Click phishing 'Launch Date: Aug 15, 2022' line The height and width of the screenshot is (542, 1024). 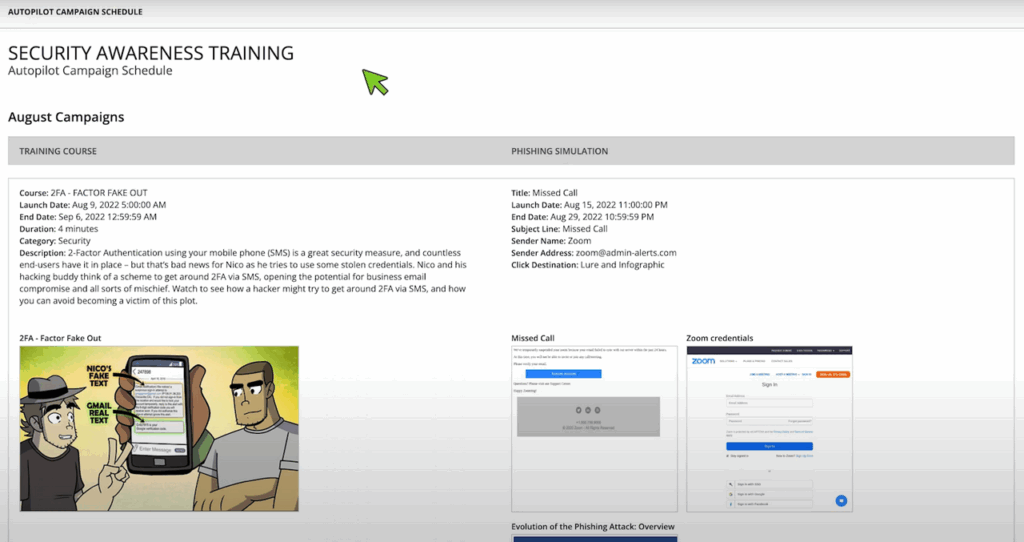click(x=590, y=204)
